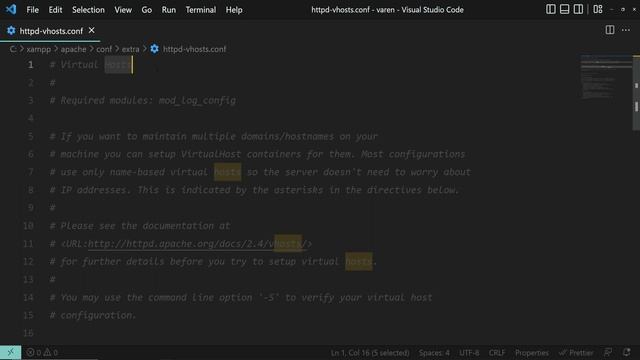Click the gear file icon in the tab
The image size is (640, 360).
click(11, 31)
